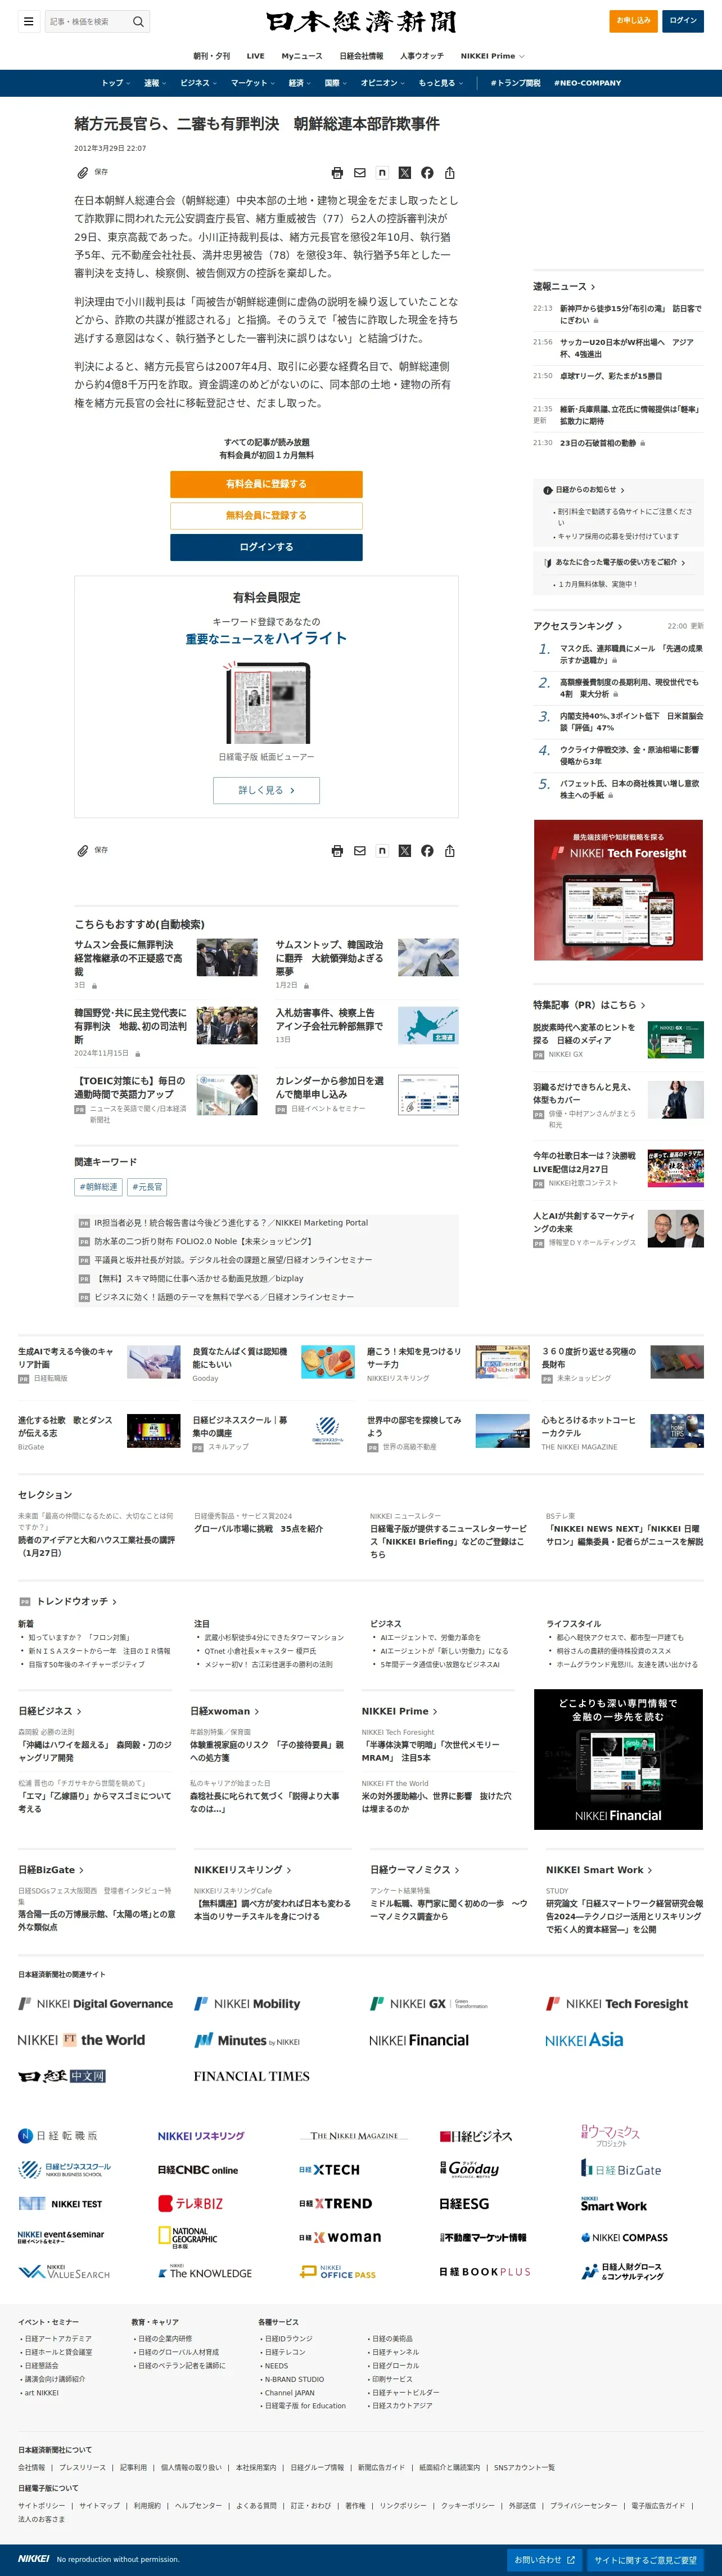Expand the マーケット navigation dropdown

[252, 83]
